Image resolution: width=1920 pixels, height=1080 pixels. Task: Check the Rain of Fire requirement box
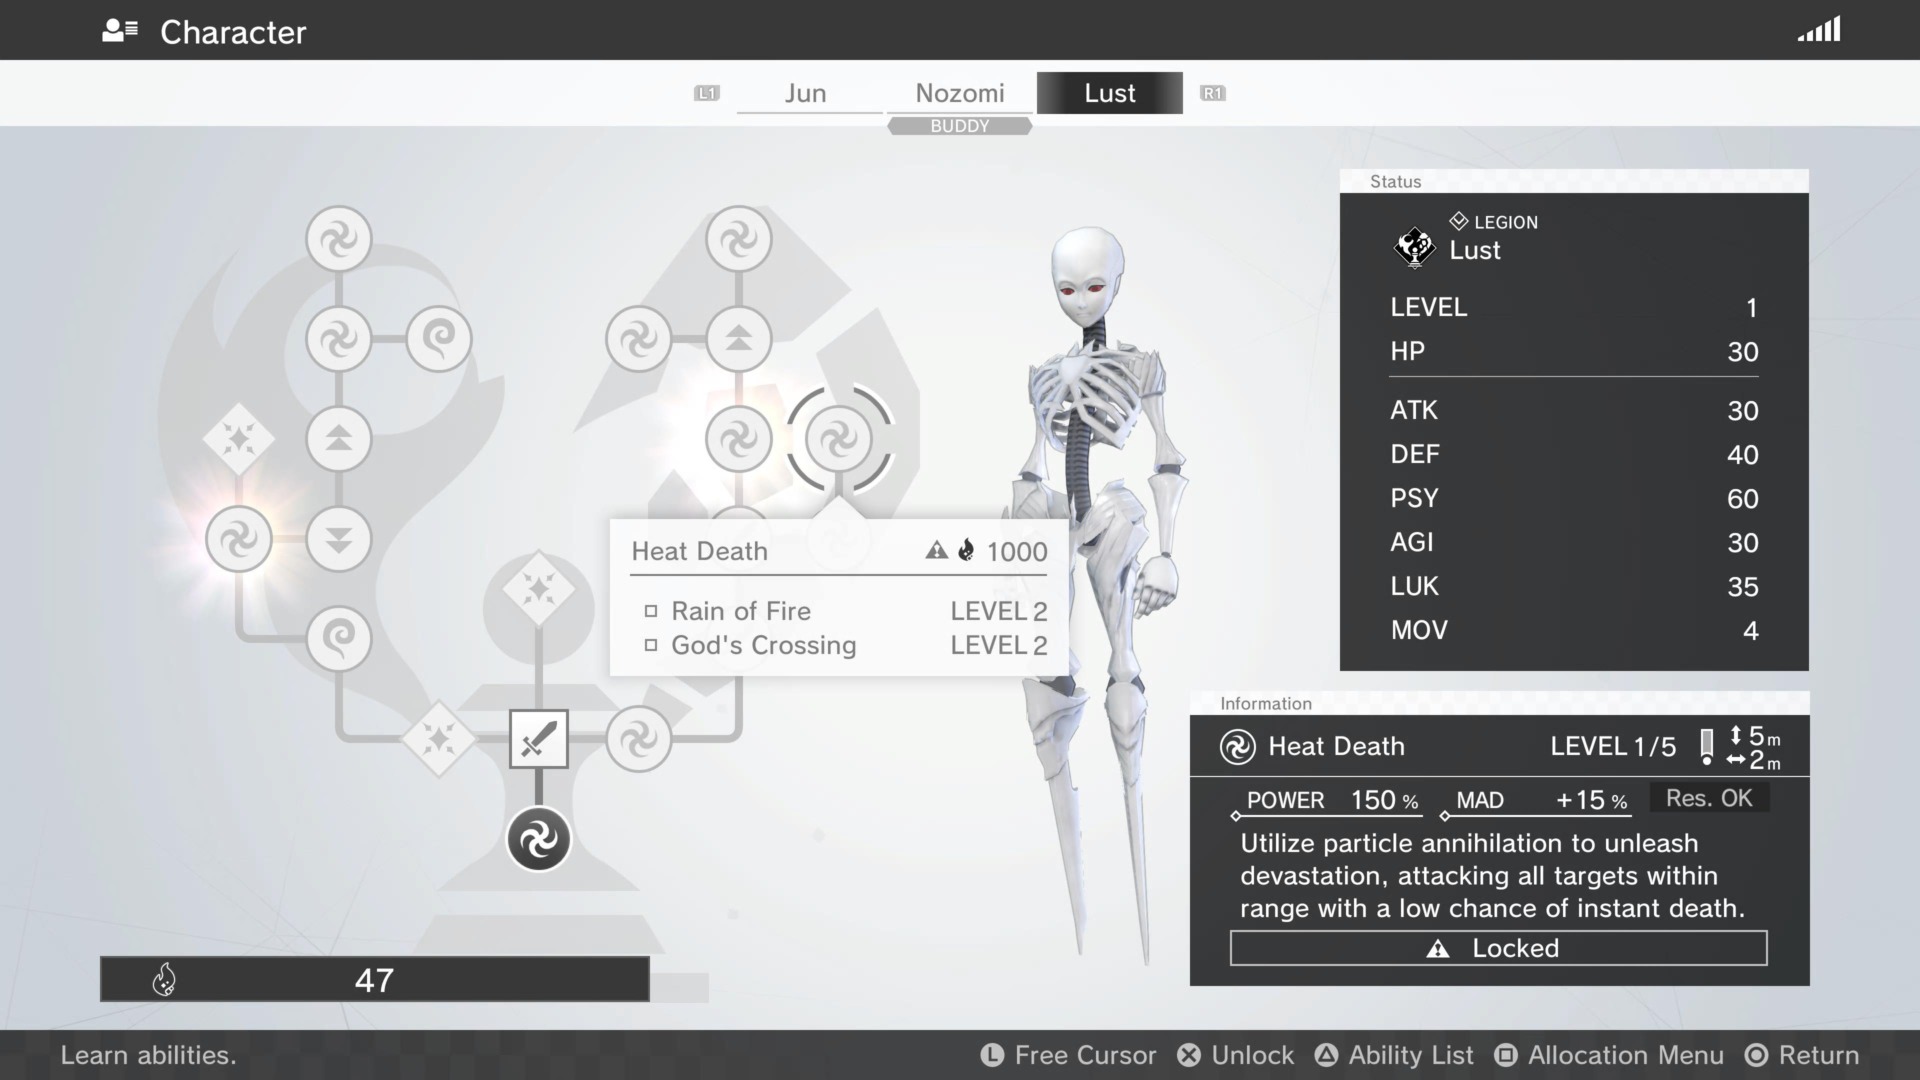651,611
